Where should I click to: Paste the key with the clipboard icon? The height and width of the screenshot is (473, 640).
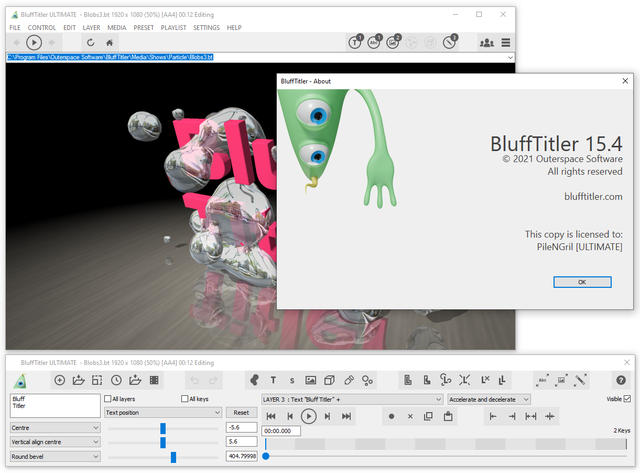(448, 416)
